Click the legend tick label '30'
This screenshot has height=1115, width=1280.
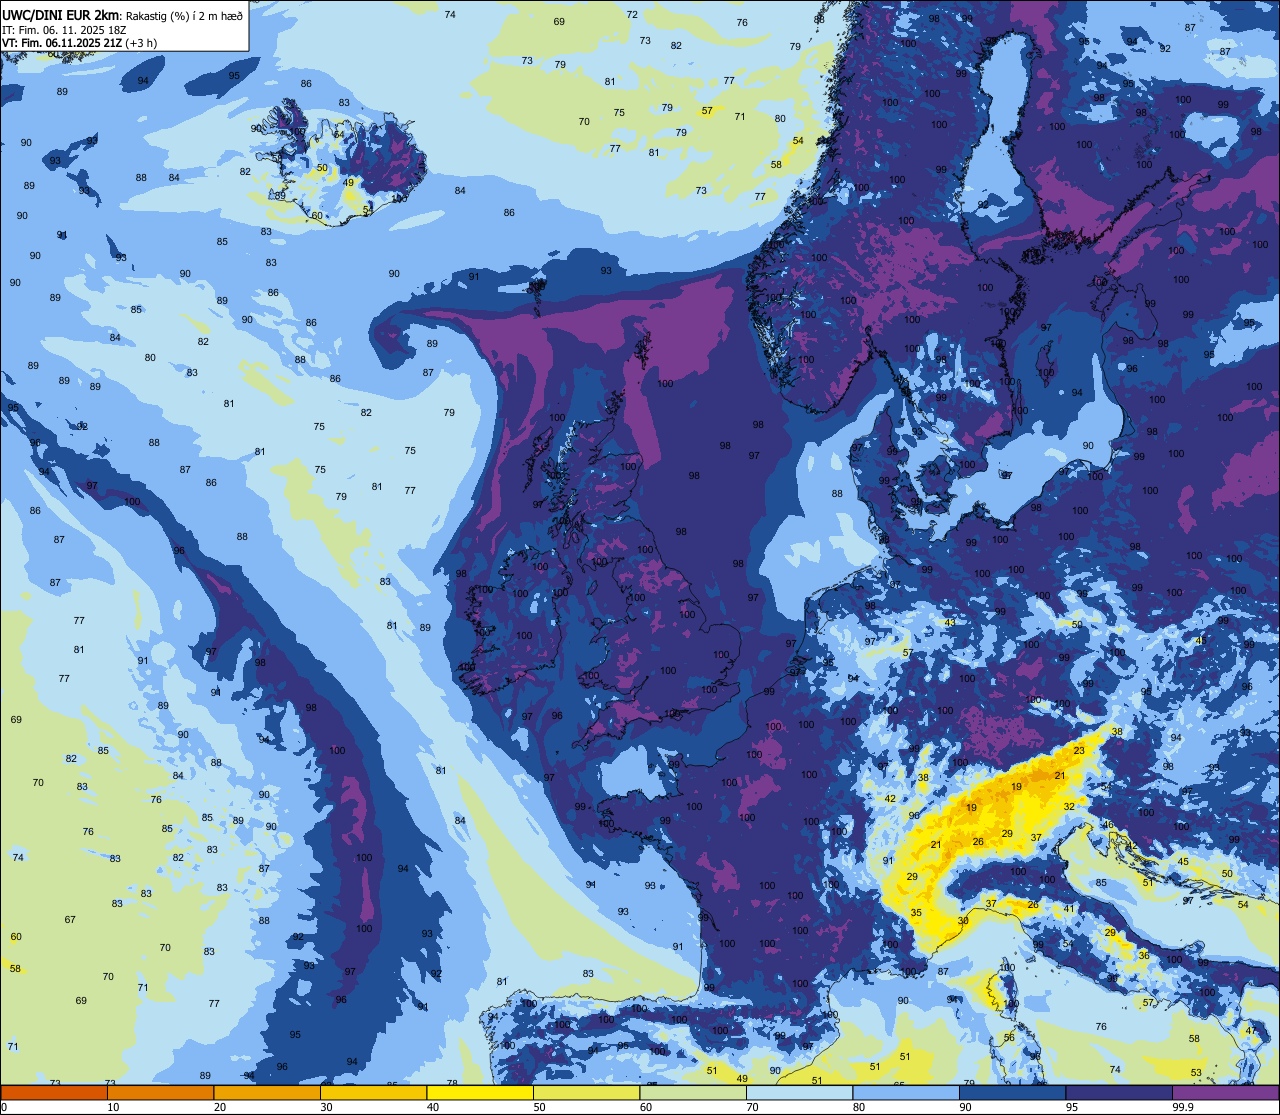coord(326,1107)
